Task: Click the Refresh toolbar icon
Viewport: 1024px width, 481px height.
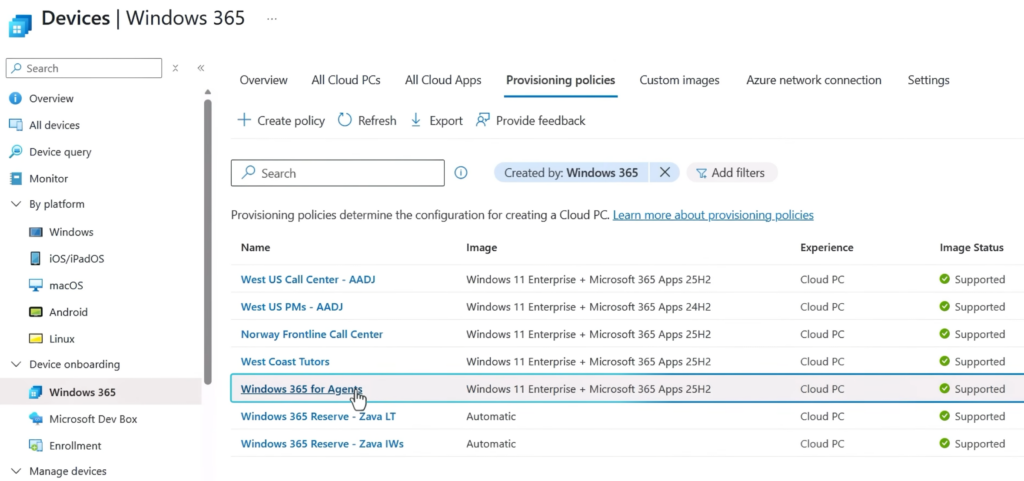Action: tap(345, 120)
